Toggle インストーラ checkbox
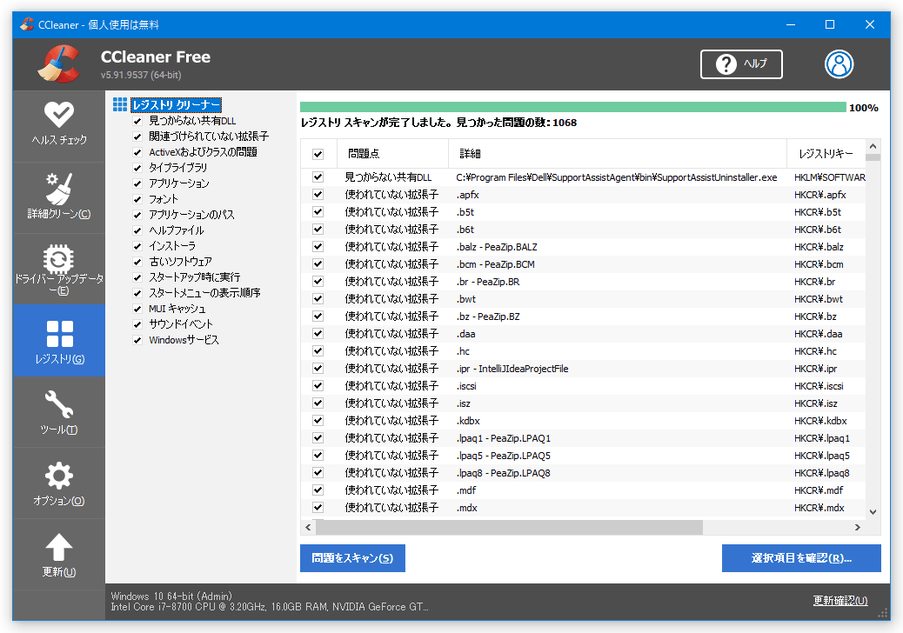 pyautogui.click(x=137, y=246)
